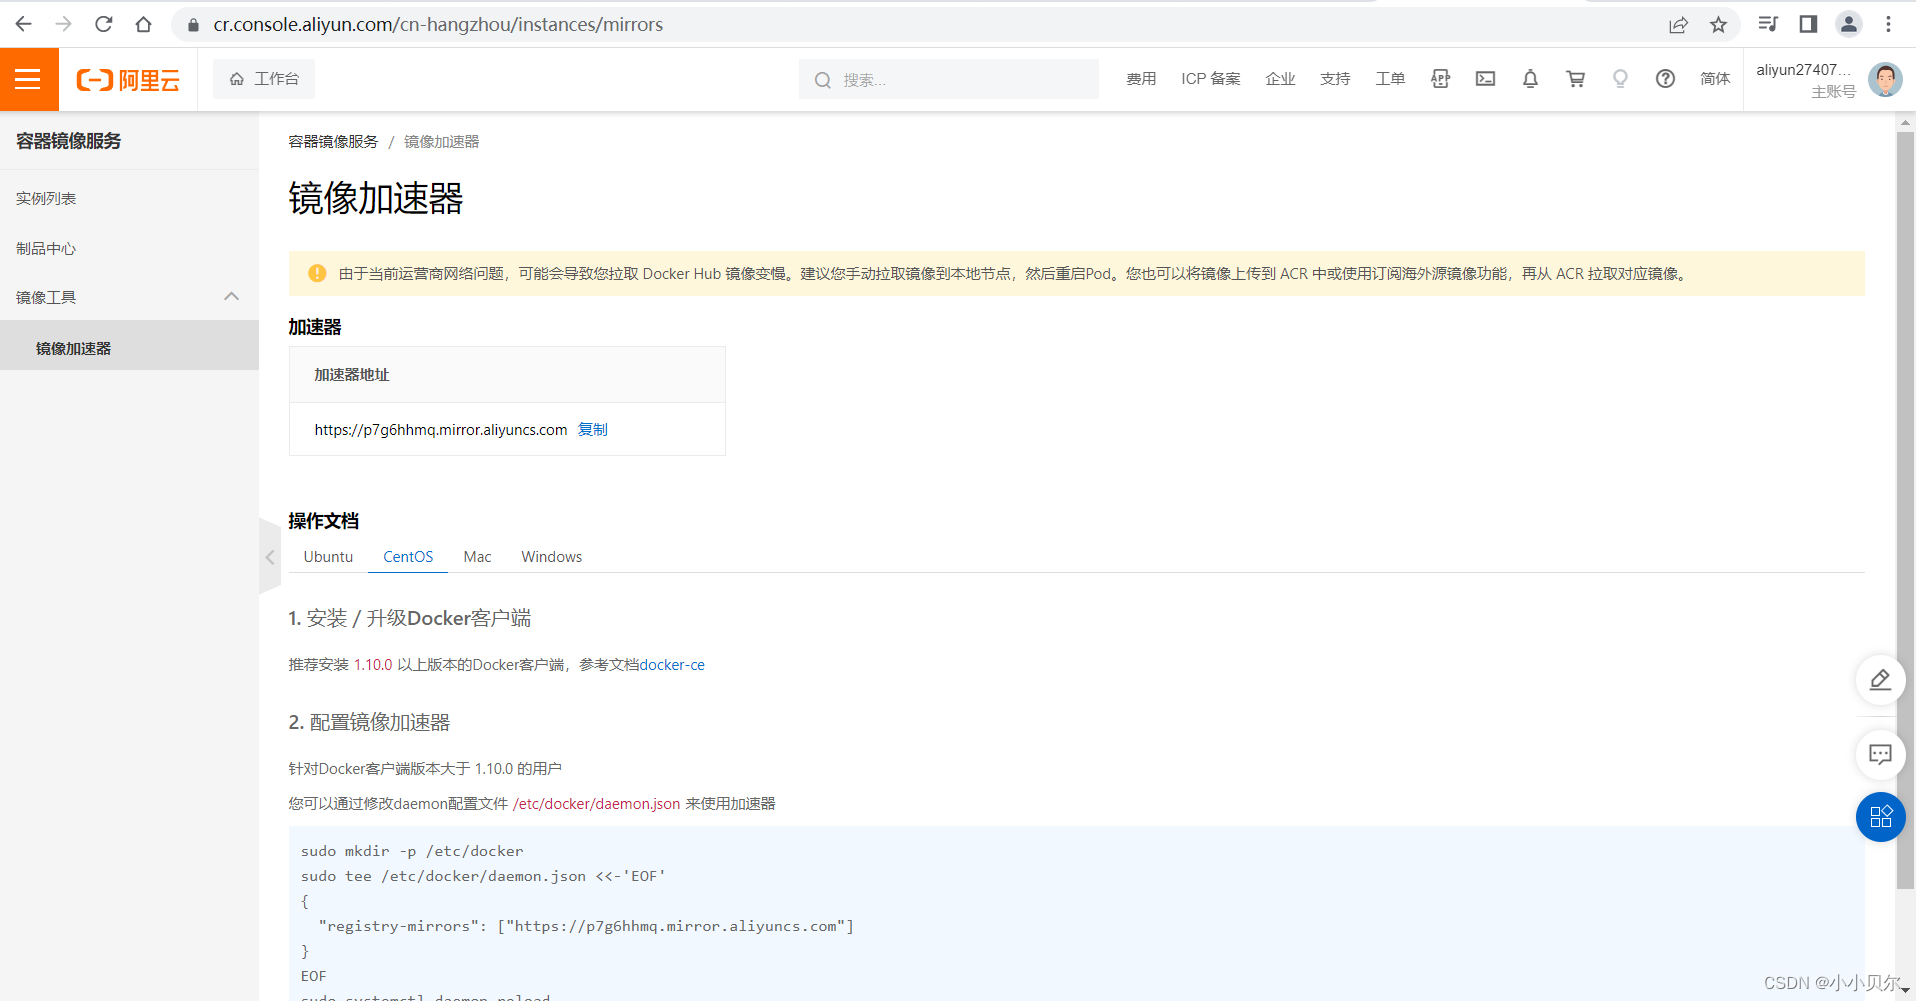The width and height of the screenshot is (1916, 1001).
Task: Click the padlock site info icon
Action: tap(193, 24)
